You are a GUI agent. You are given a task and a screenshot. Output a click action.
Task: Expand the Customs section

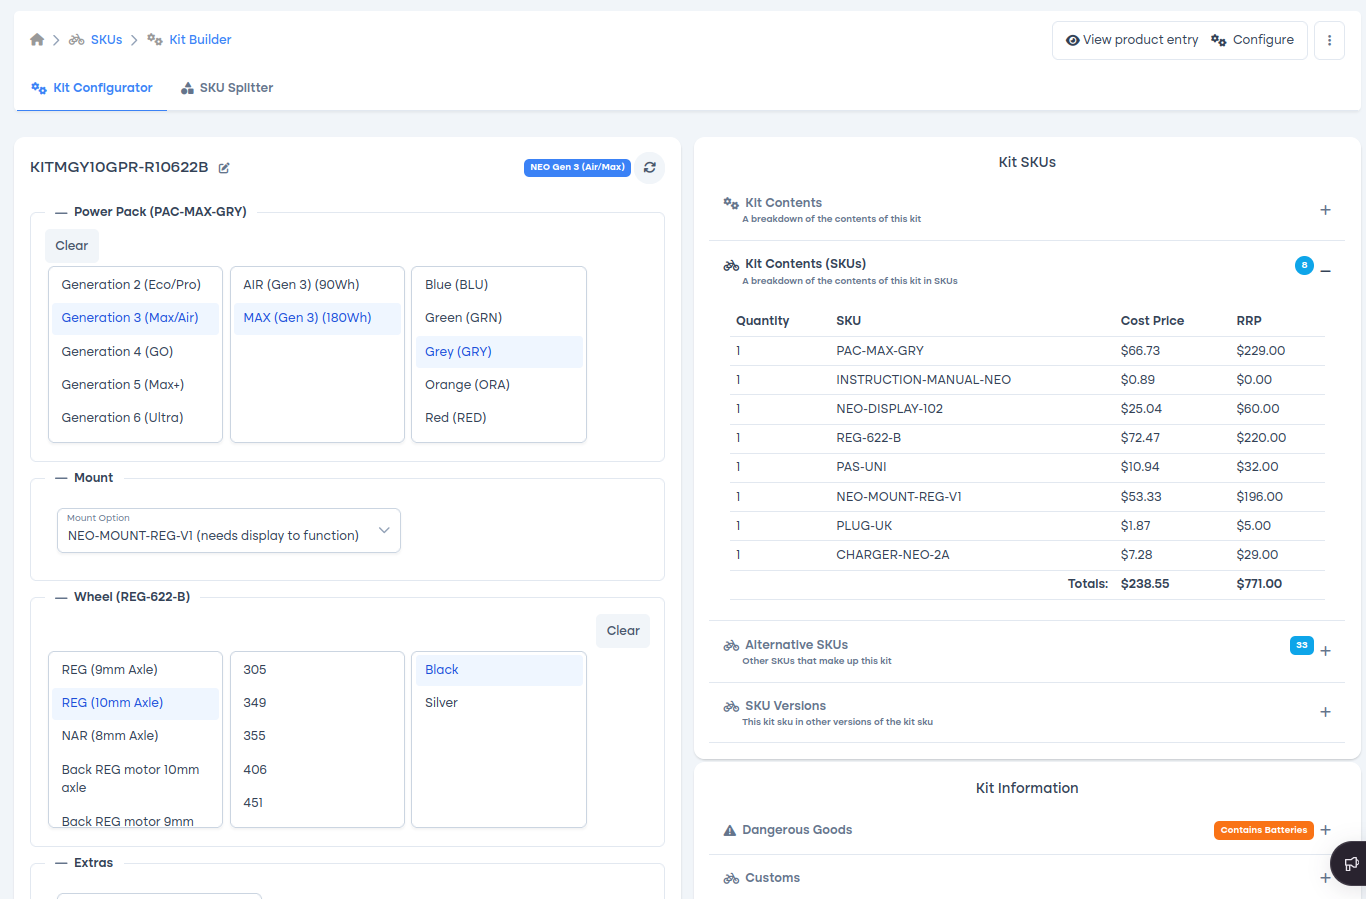coord(1325,878)
